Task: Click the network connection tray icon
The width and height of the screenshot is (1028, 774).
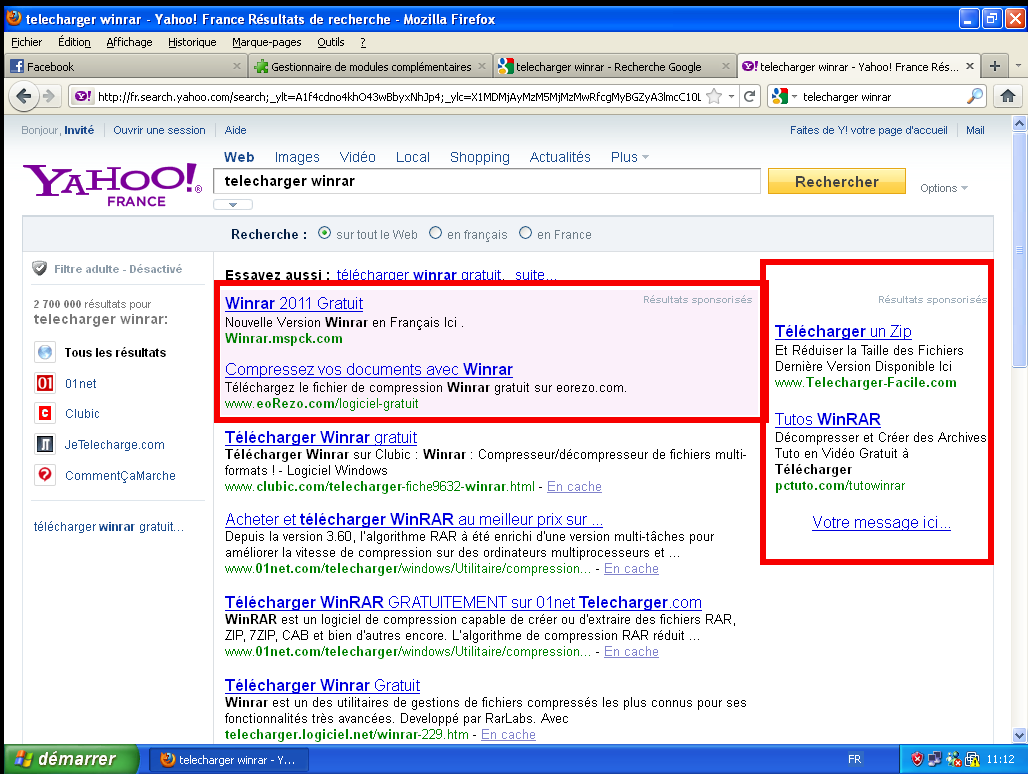Action: click(935, 759)
